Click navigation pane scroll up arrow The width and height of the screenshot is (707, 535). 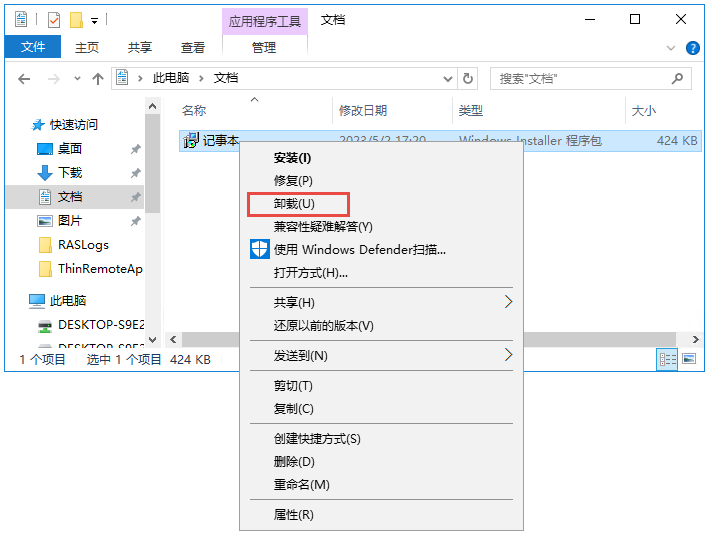(x=152, y=106)
